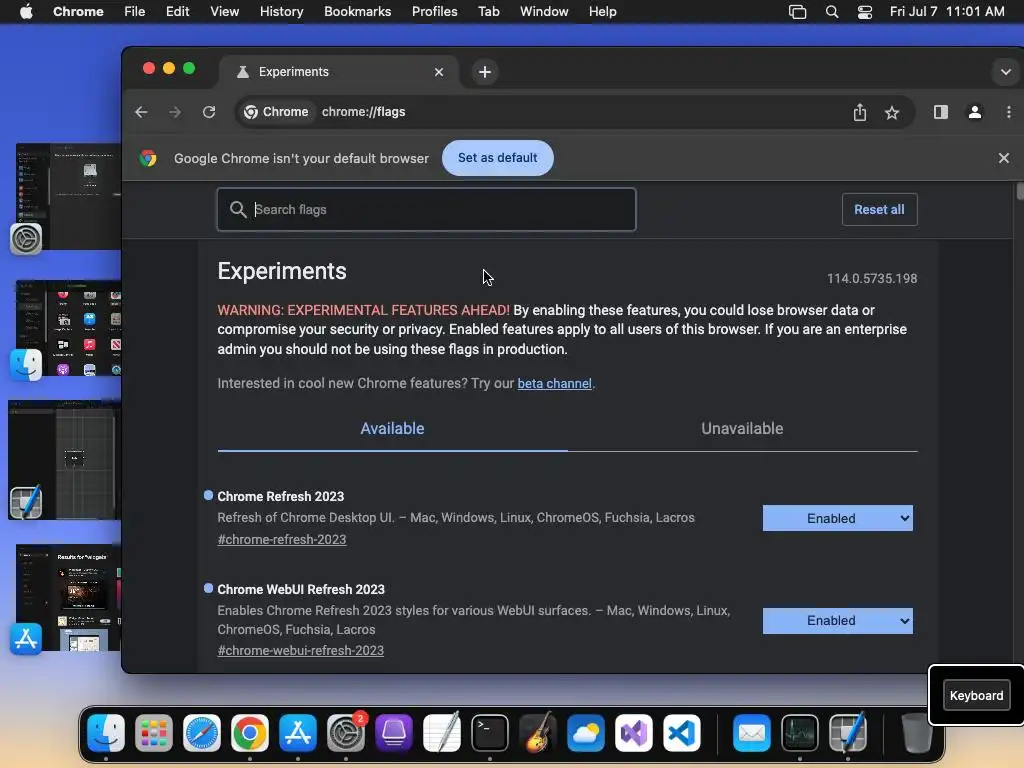Image resolution: width=1024 pixels, height=768 pixels.
Task: Click the Chrome site info chip
Action: click(276, 112)
